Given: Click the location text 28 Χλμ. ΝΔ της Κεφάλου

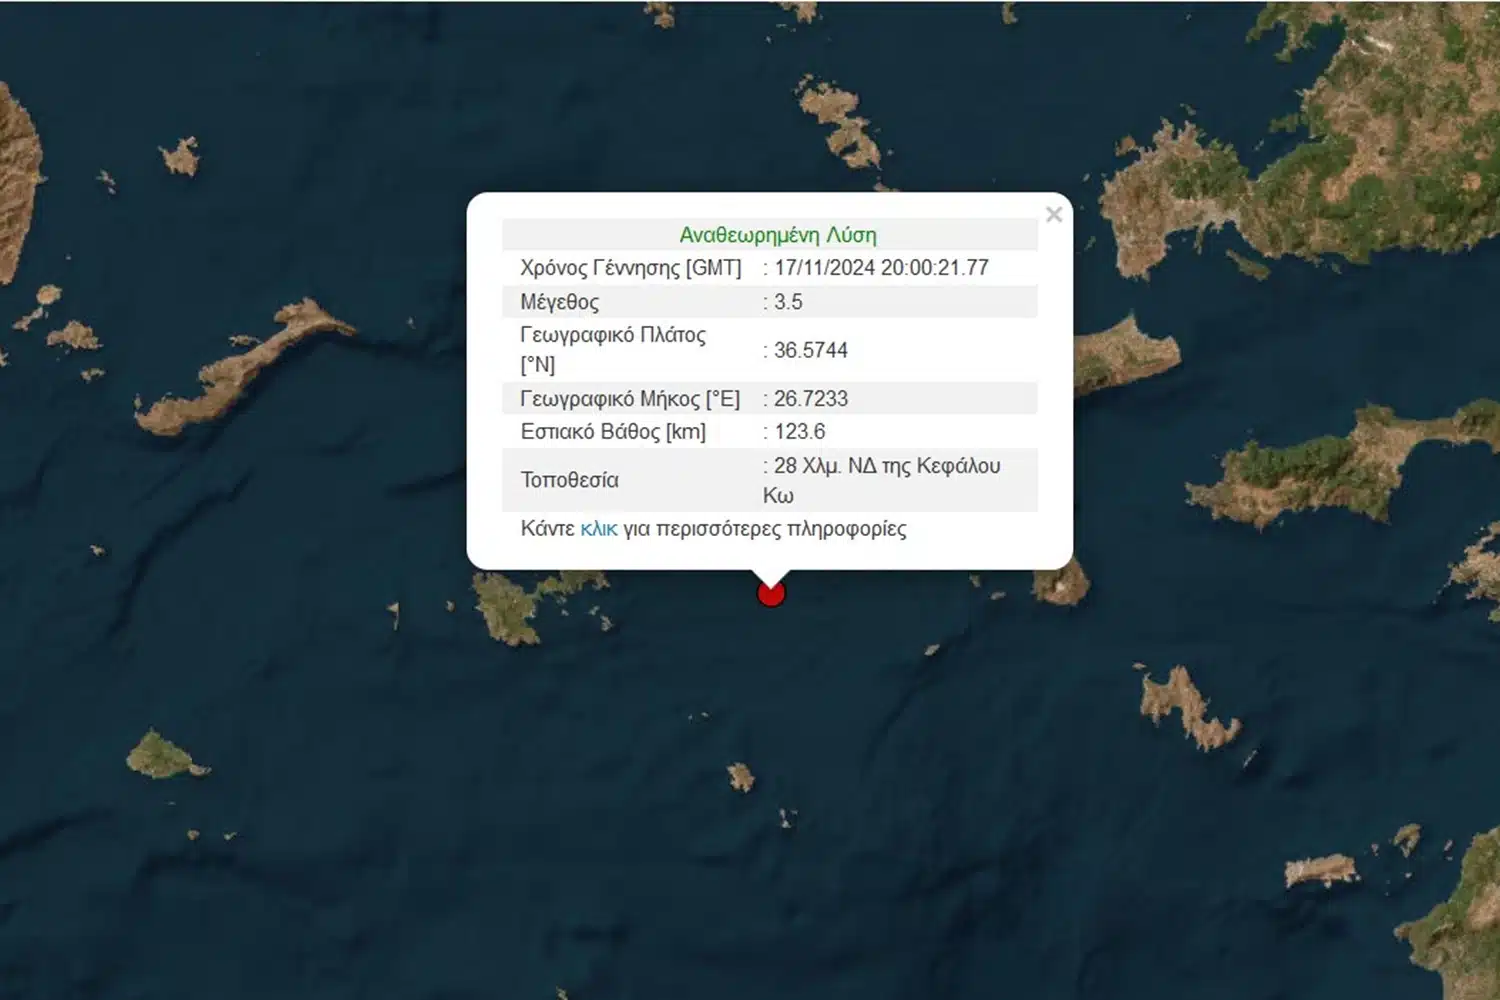Looking at the screenshot, I should coord(887,466).
